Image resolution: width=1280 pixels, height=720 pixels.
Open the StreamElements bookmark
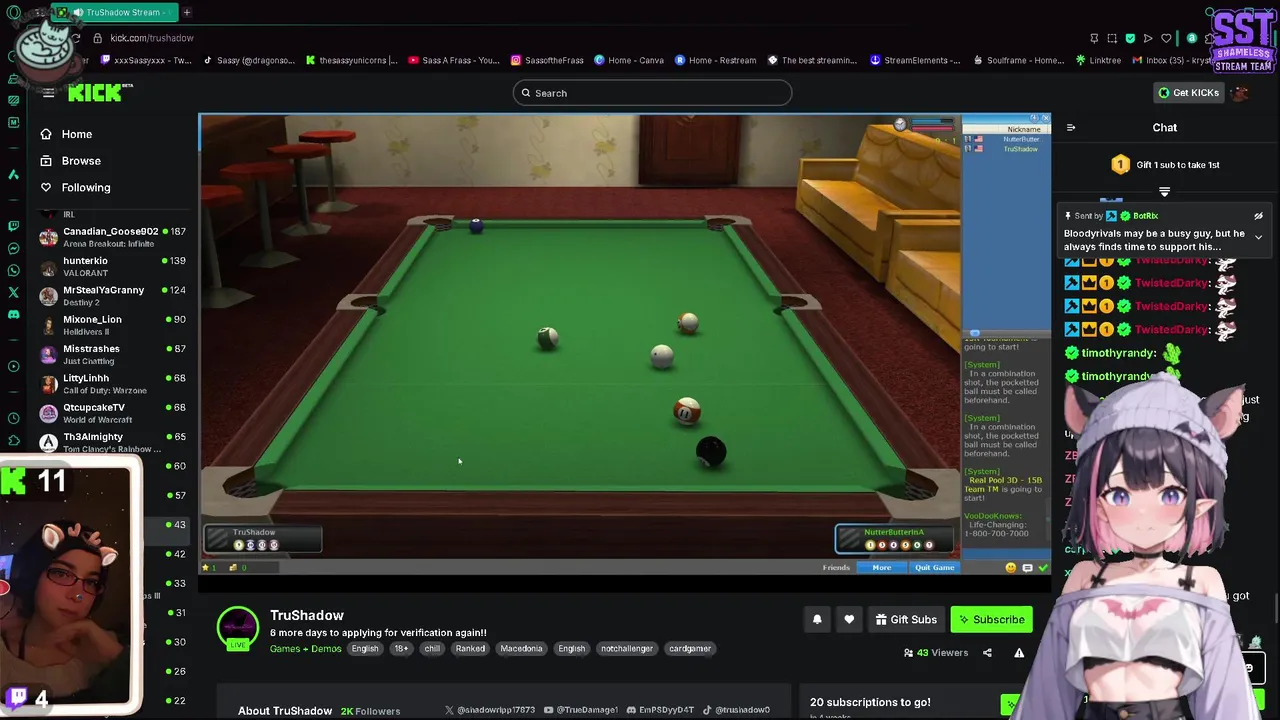(x=915, y=60)
